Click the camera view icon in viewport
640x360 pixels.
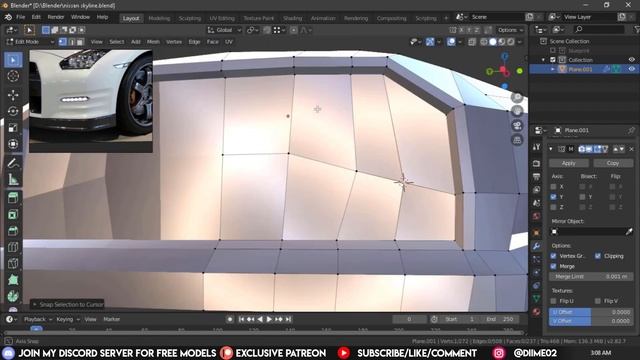click(x=517, y=125)
